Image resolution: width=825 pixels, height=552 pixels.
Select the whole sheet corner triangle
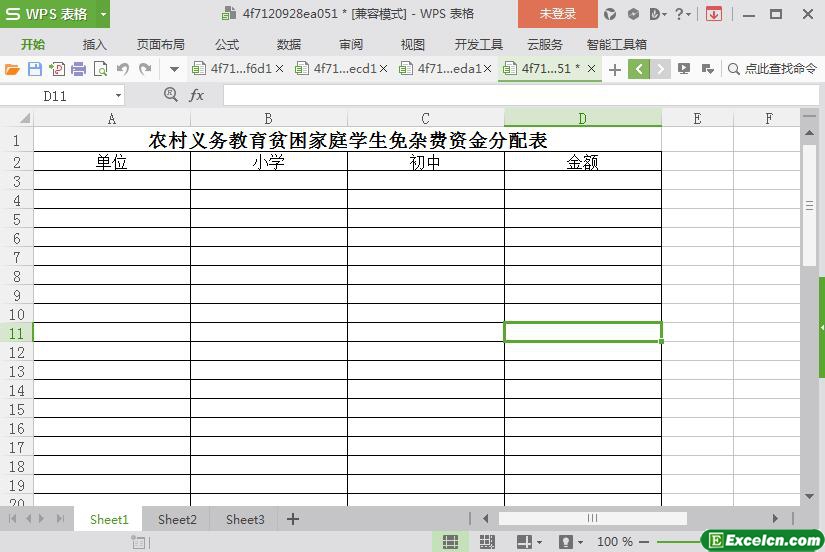click(24, 118)
